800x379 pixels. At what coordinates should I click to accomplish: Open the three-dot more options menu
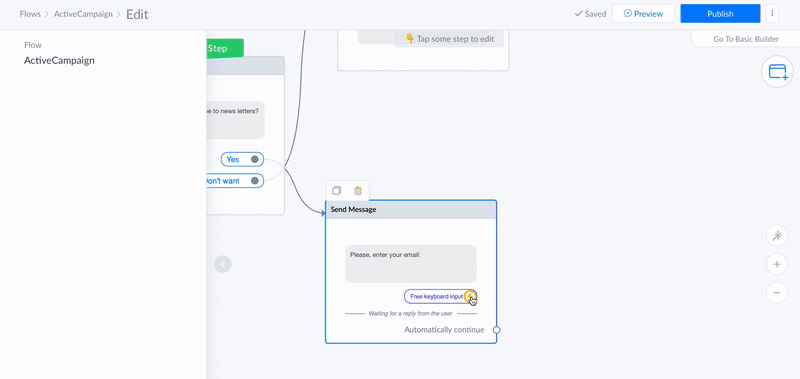(772, 14)
